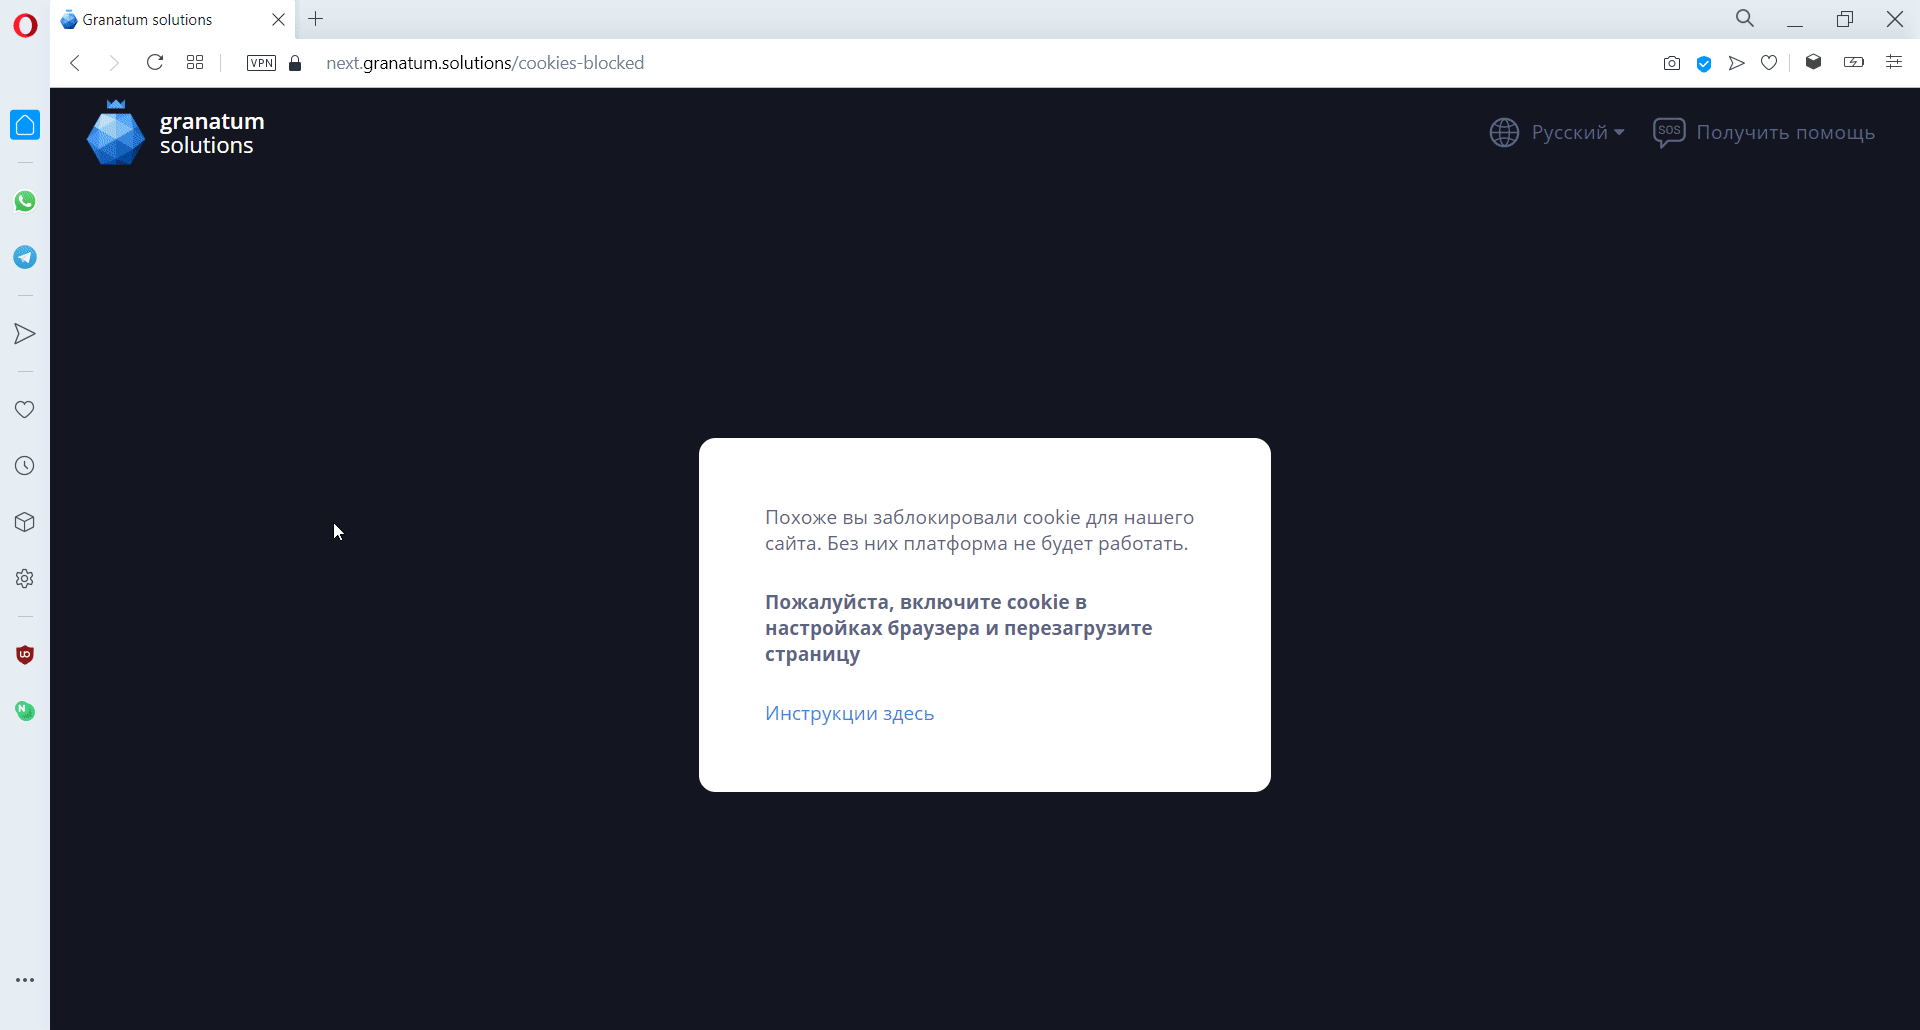View site security lock info
Viewport: 1920px width, 1030px height.
pos(295,63)
